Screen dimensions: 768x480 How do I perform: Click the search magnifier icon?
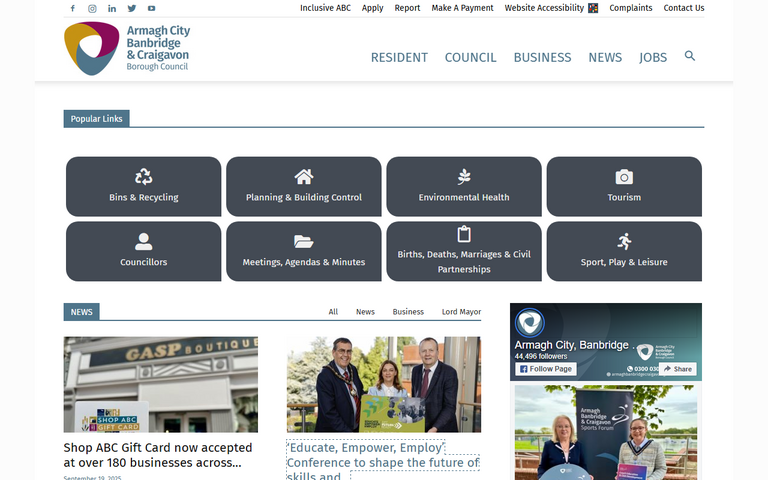pyautogui.click(x=689, y=56)
